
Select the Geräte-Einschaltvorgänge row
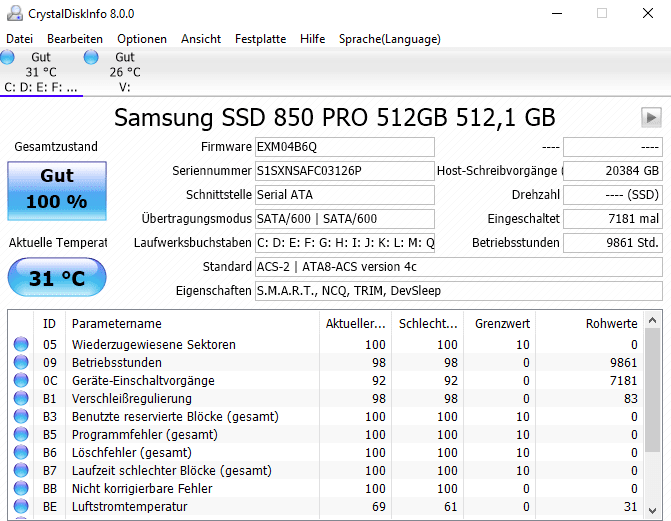tap(326, 380)
